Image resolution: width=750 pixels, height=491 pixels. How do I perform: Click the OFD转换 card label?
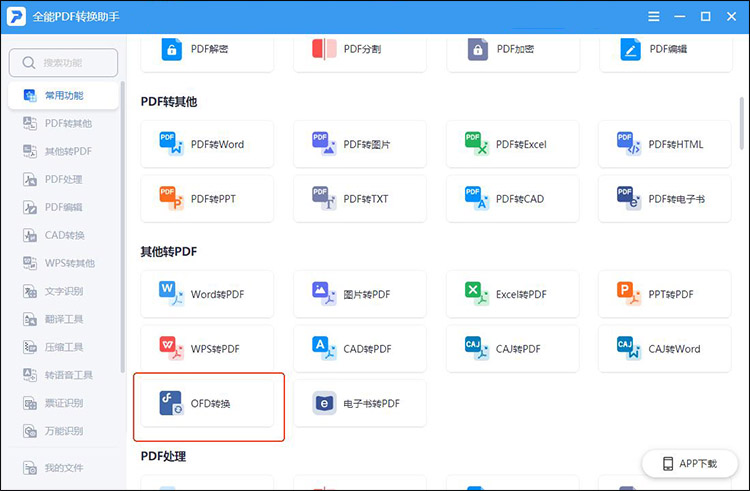pyautogui.click(x=210, y=404)
